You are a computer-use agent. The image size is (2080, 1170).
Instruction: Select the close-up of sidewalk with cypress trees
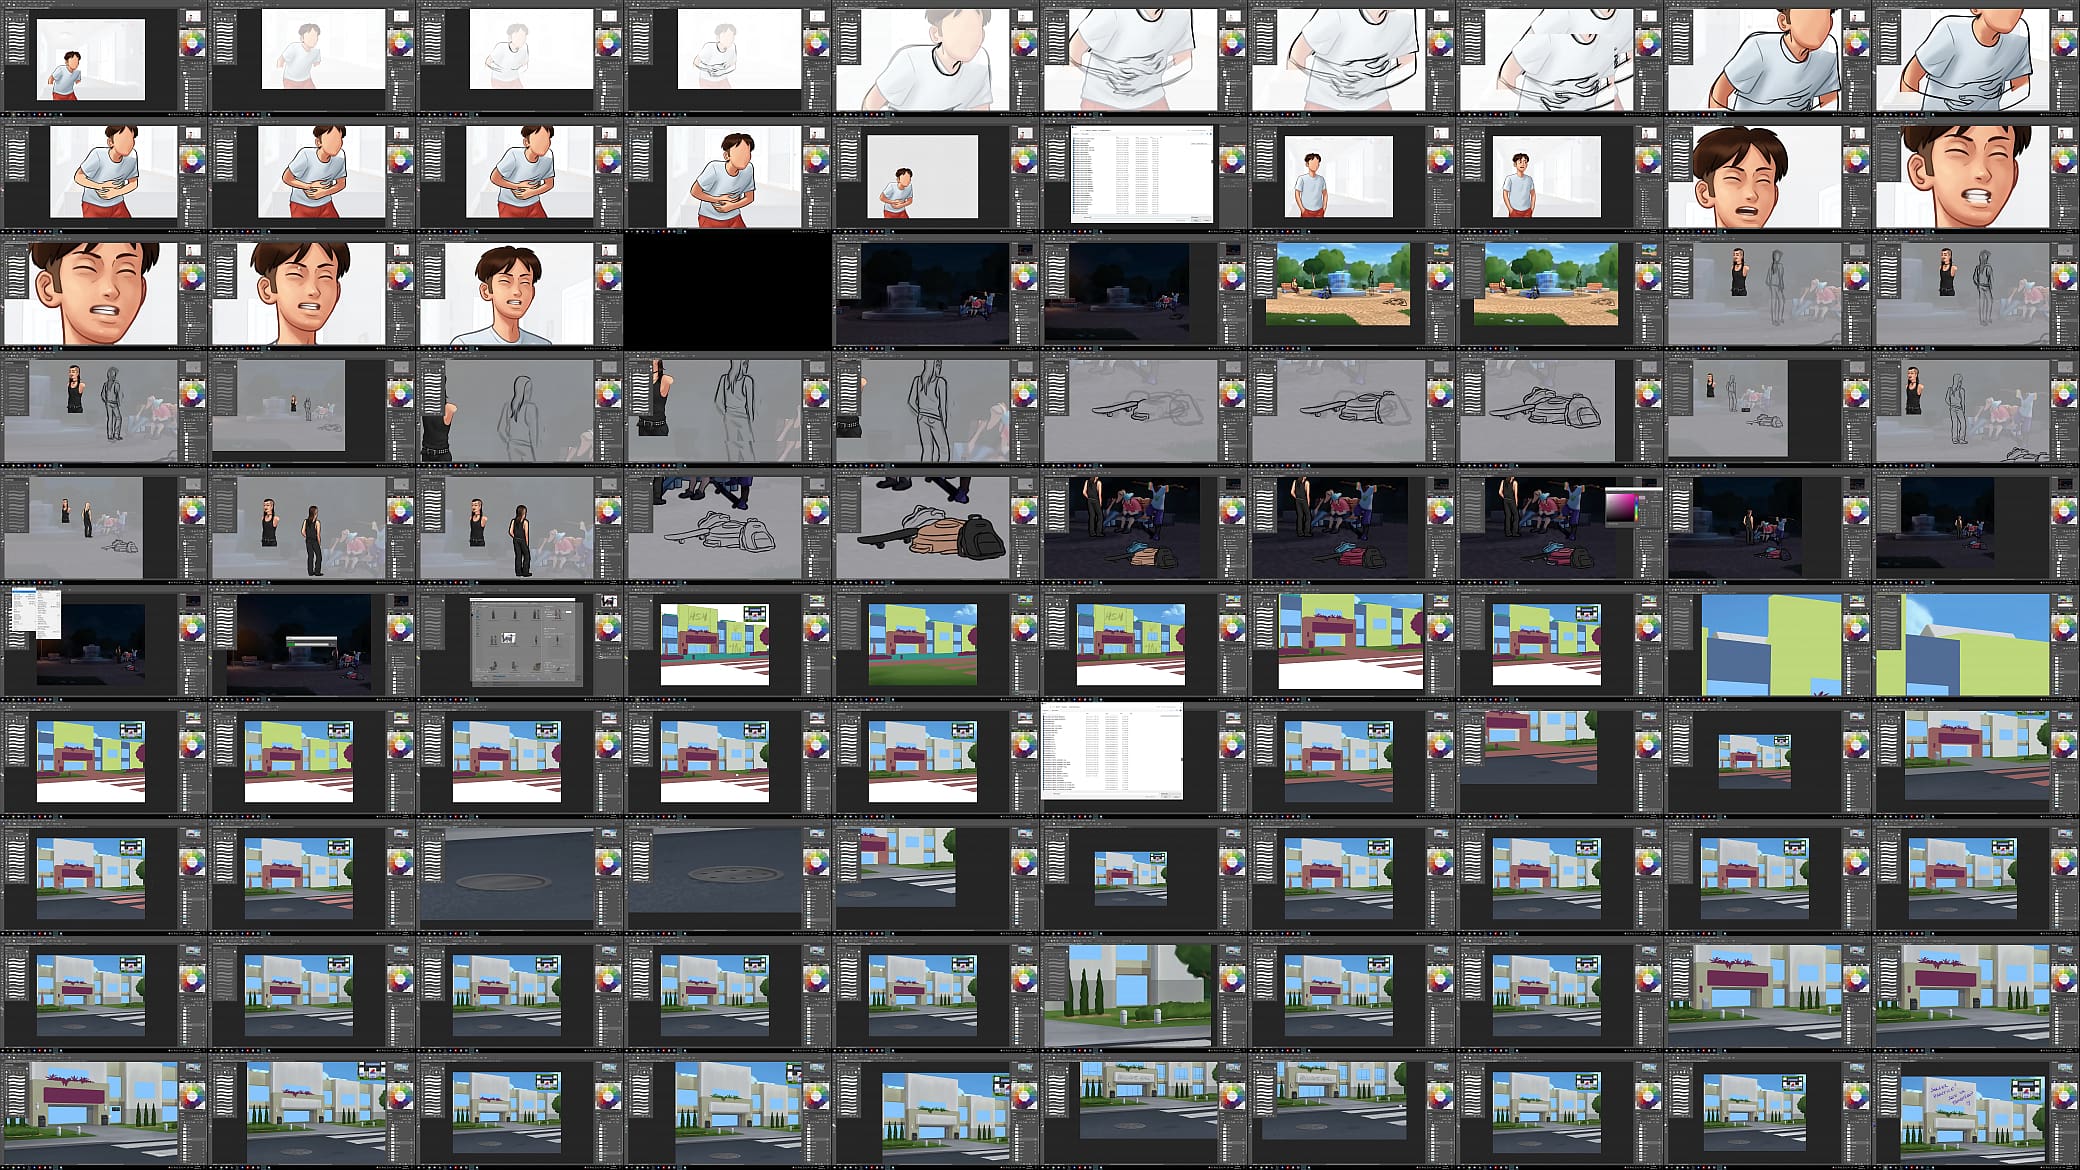(1144, 994)
